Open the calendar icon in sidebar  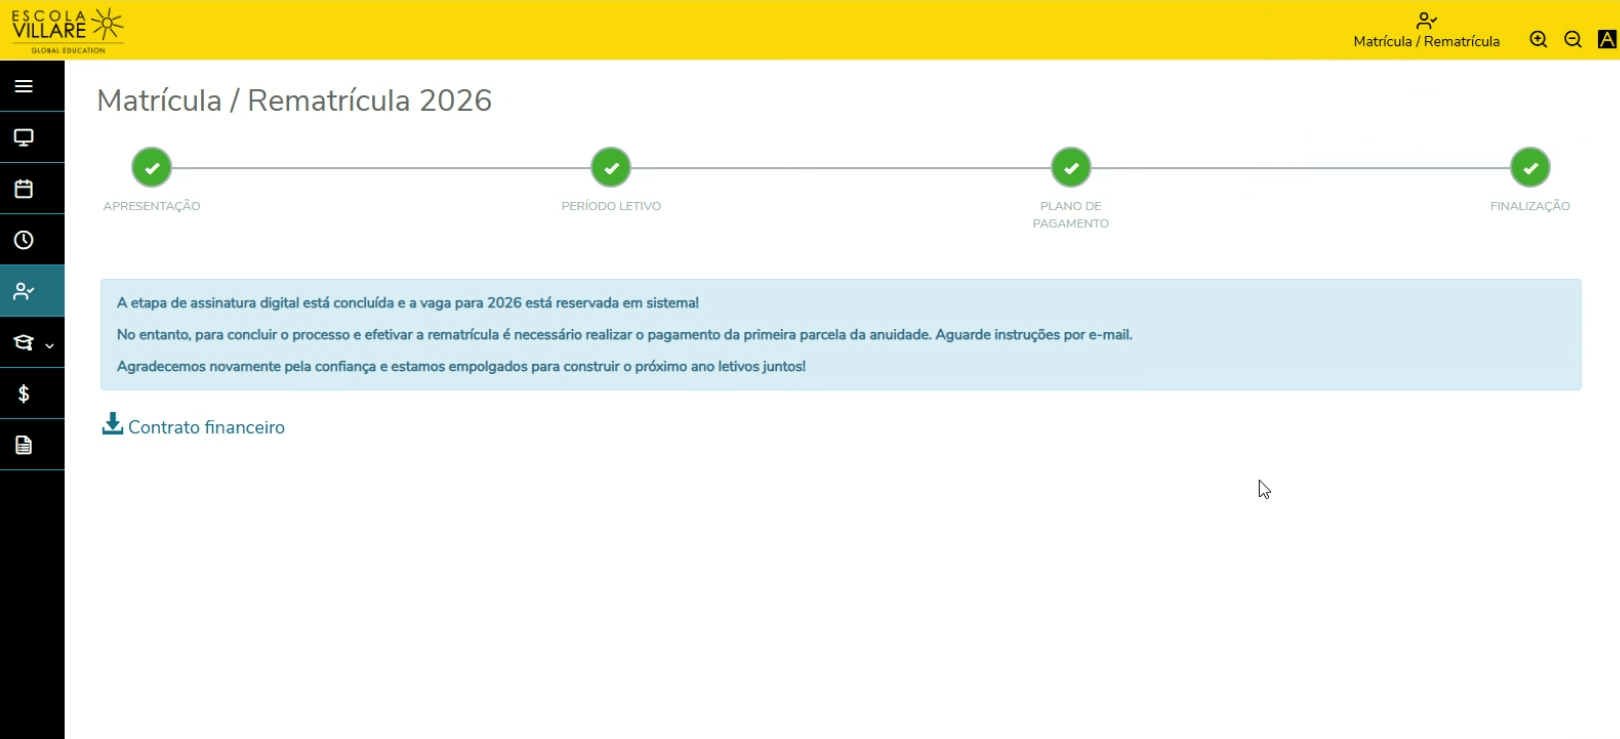pos(24,189)
